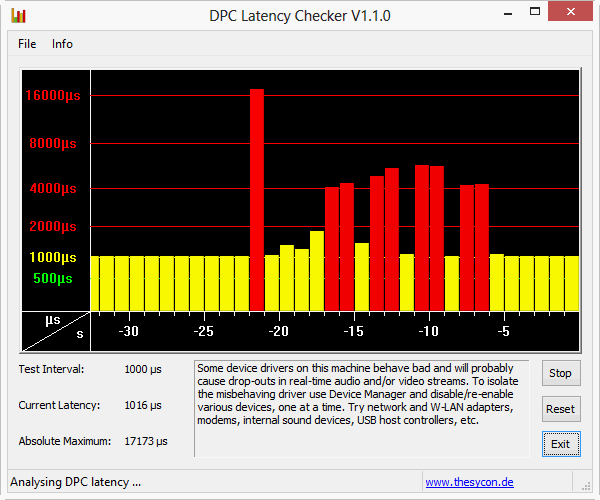The width and height of the screenshot is (600, 500).
Task: Click the 1000µs yellow axis label
Action: (x=53, y=257)
